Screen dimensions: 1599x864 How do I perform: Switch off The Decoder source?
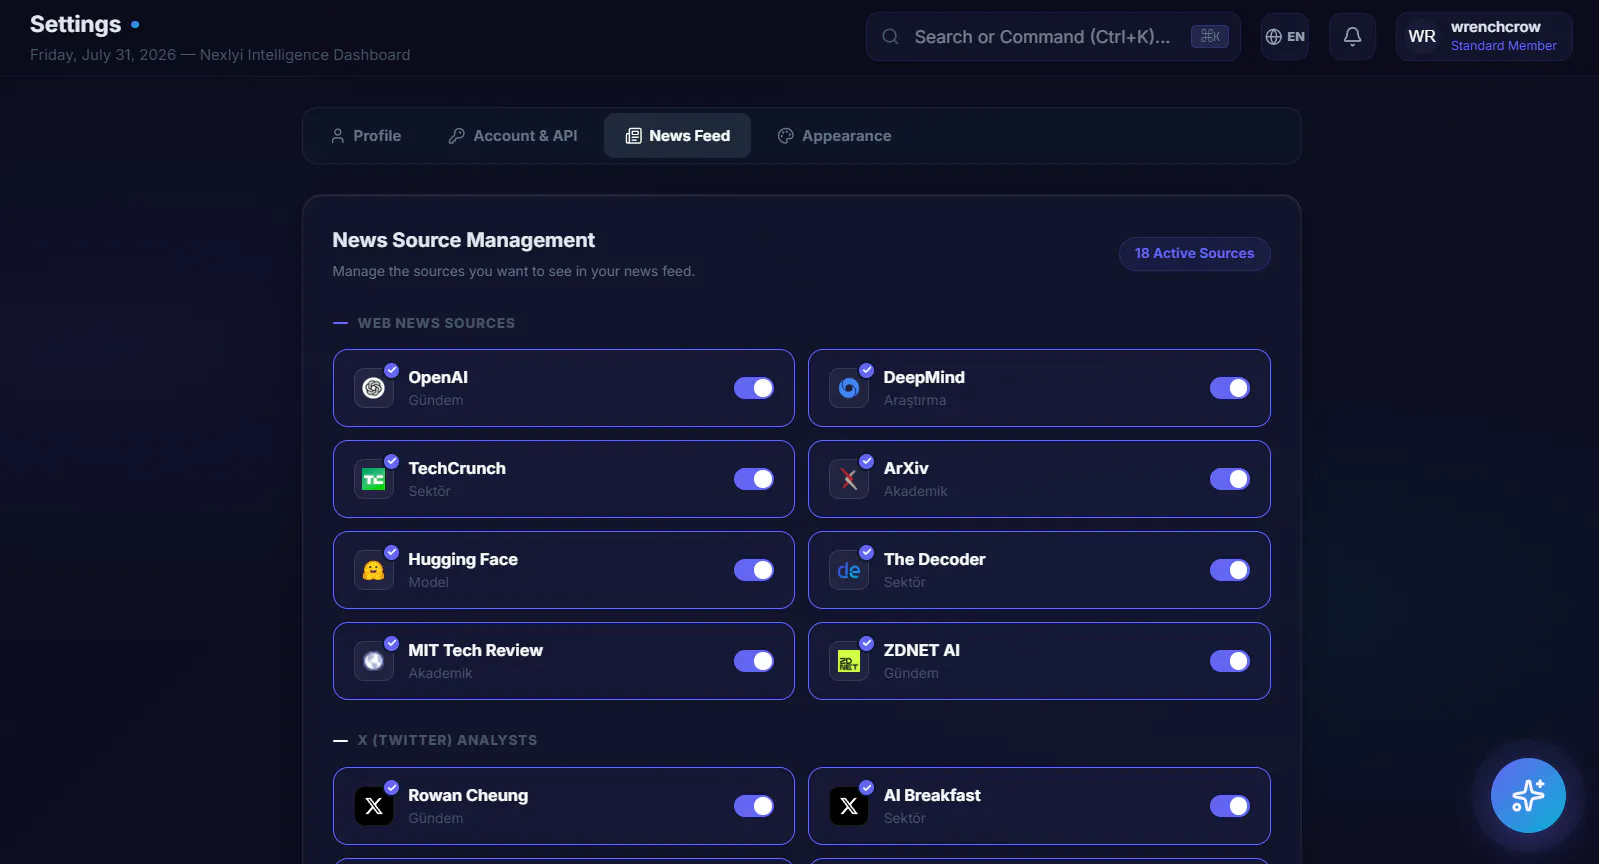[1230, 570]
